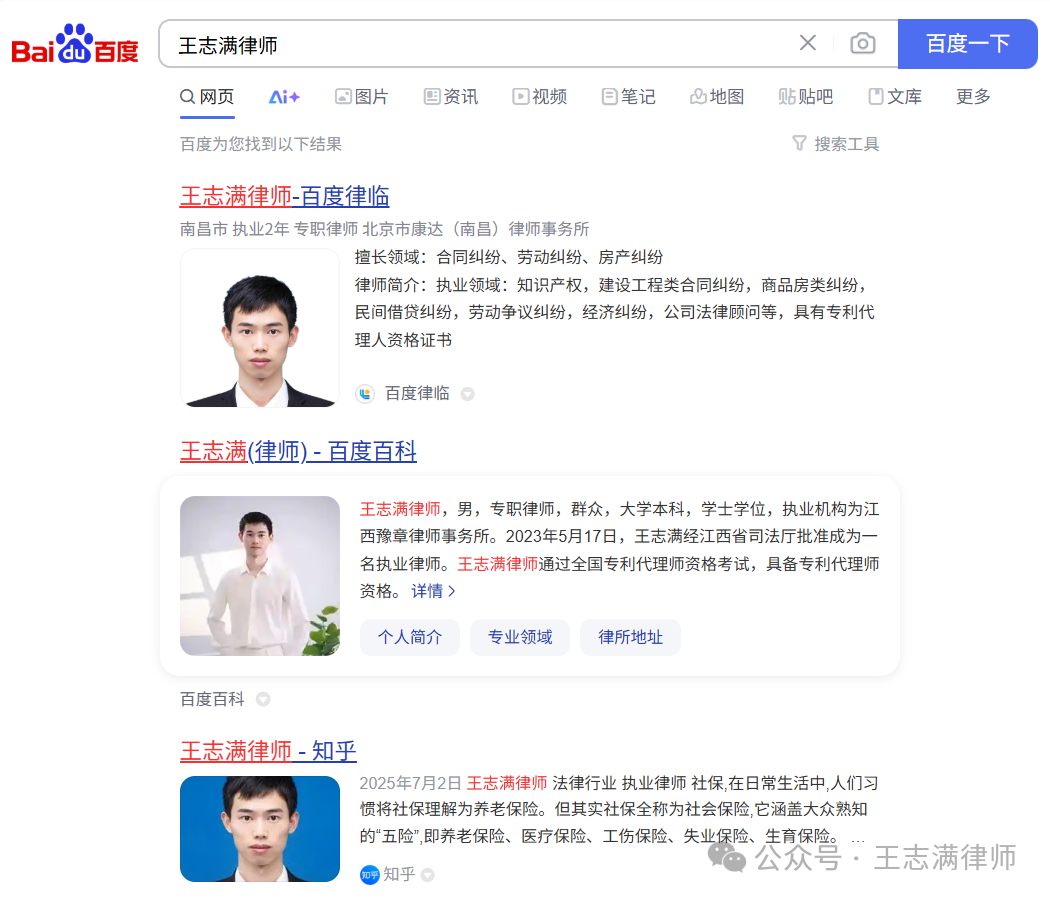1050x900 pixels.
Task: Expand dropdown arrow next to 百度百科 source
Action: pos(263,700)
